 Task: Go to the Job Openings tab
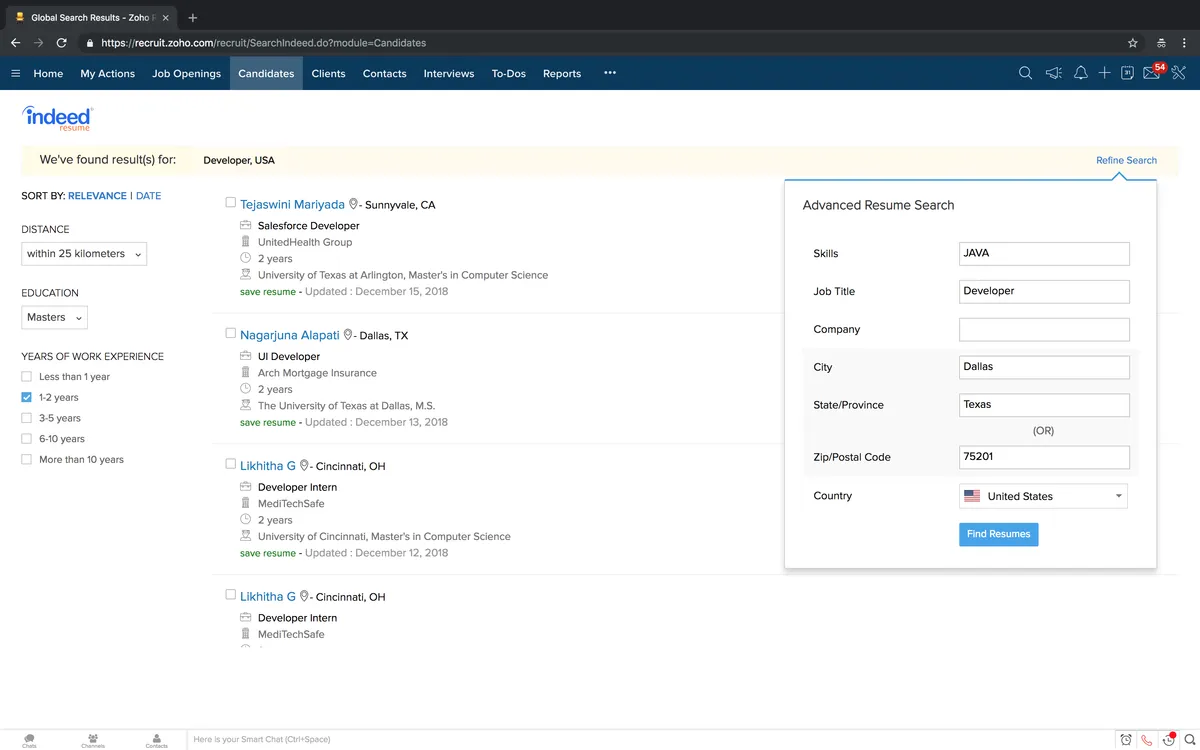tap(186, 73)
